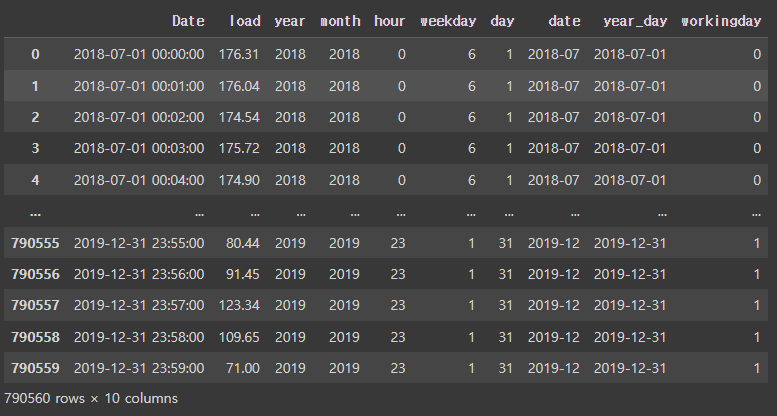Viewport: 777px width, 416px height.
Task: Click the Date column header
Action: click(188, 21)
